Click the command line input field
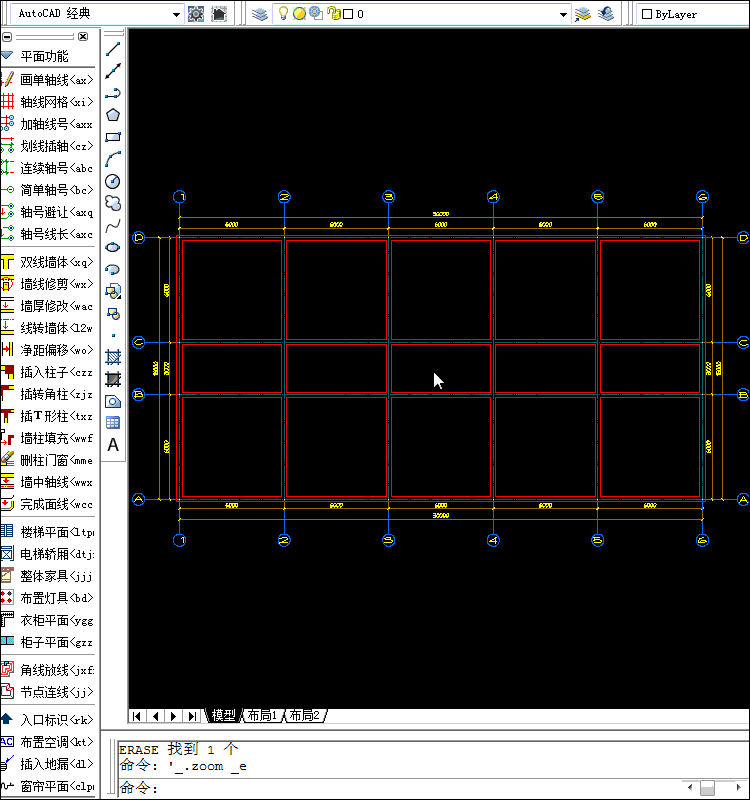 [398, 788]
